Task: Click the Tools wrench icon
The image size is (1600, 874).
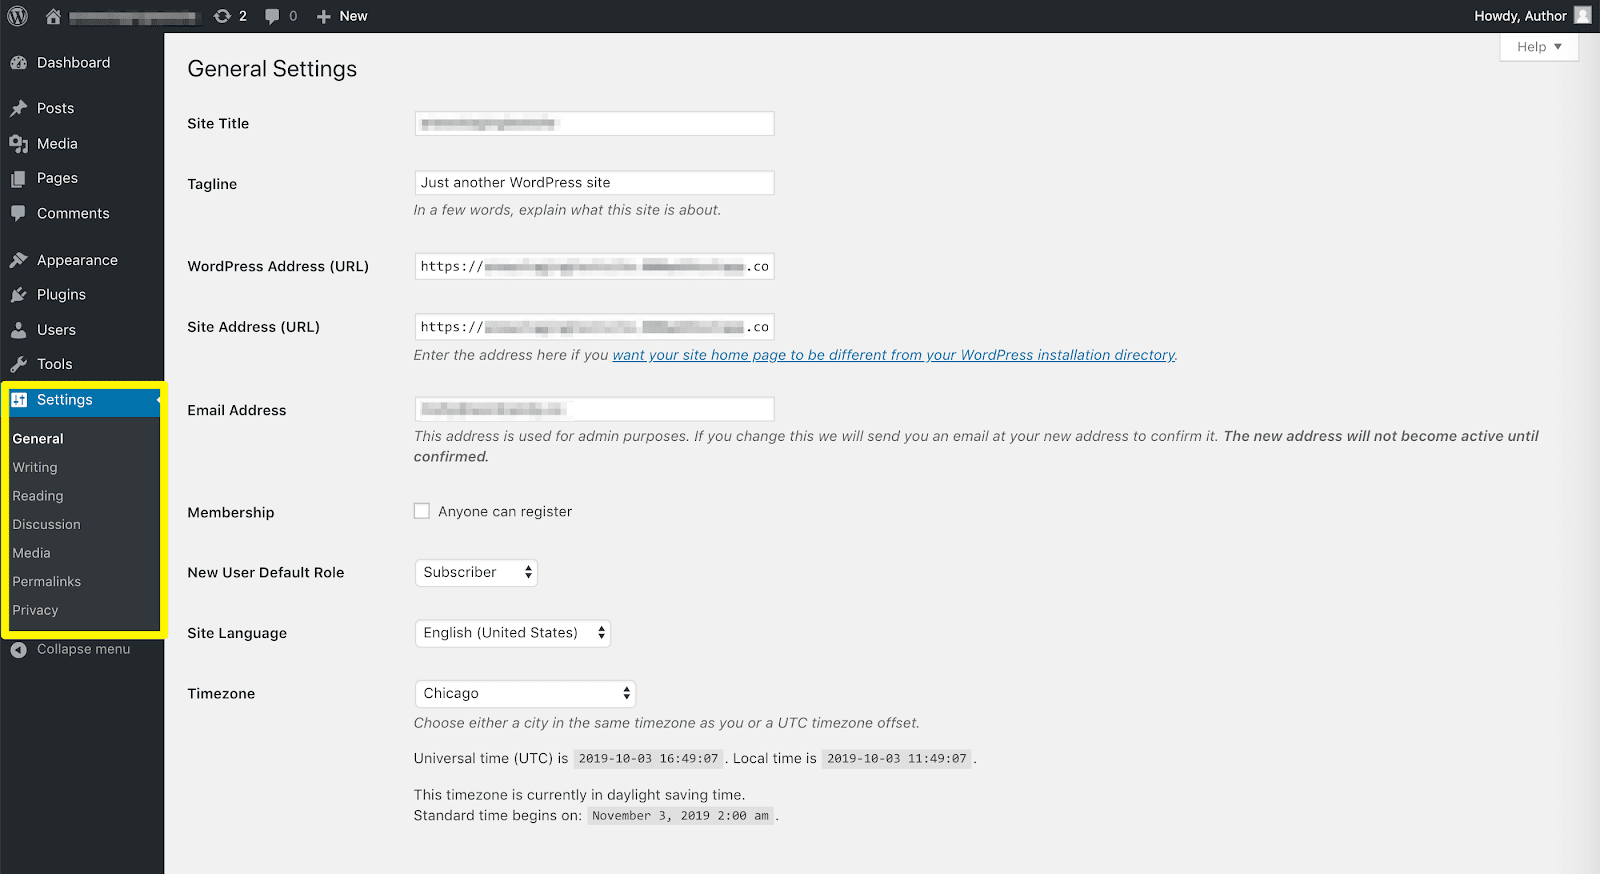Action: 19,364
